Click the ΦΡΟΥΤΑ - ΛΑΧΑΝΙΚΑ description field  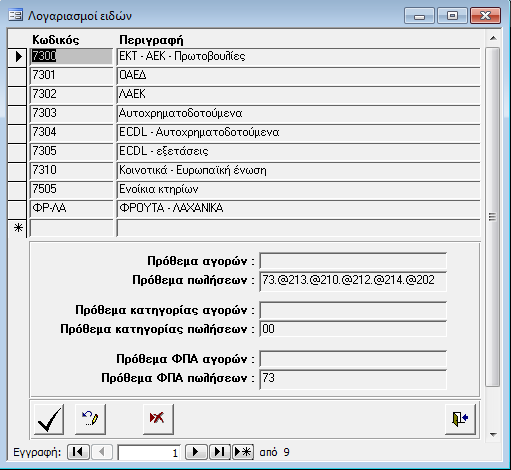click(x=298, y=209)
